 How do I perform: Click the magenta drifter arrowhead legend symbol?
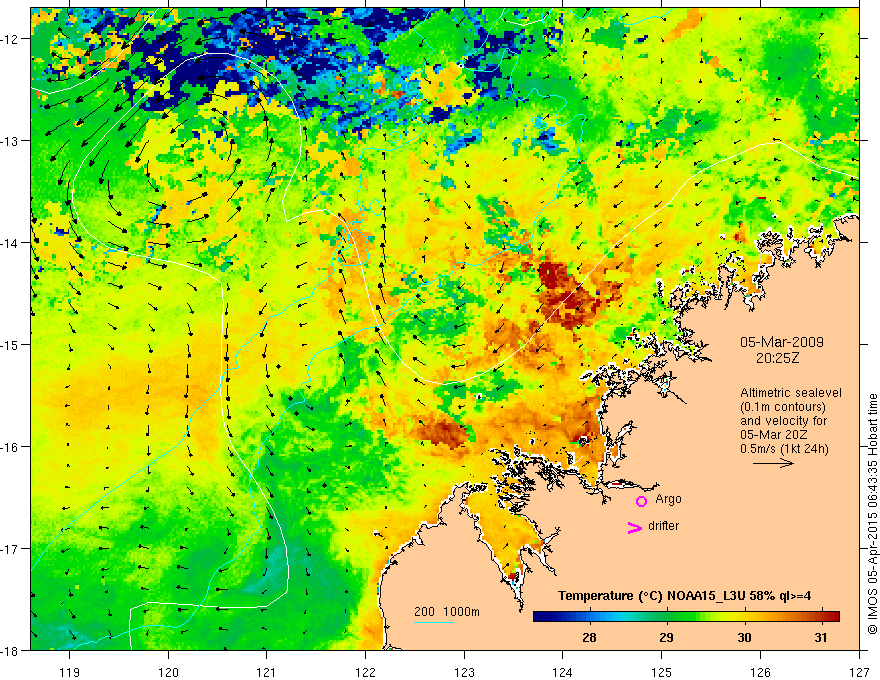click(x=635, y=527)
